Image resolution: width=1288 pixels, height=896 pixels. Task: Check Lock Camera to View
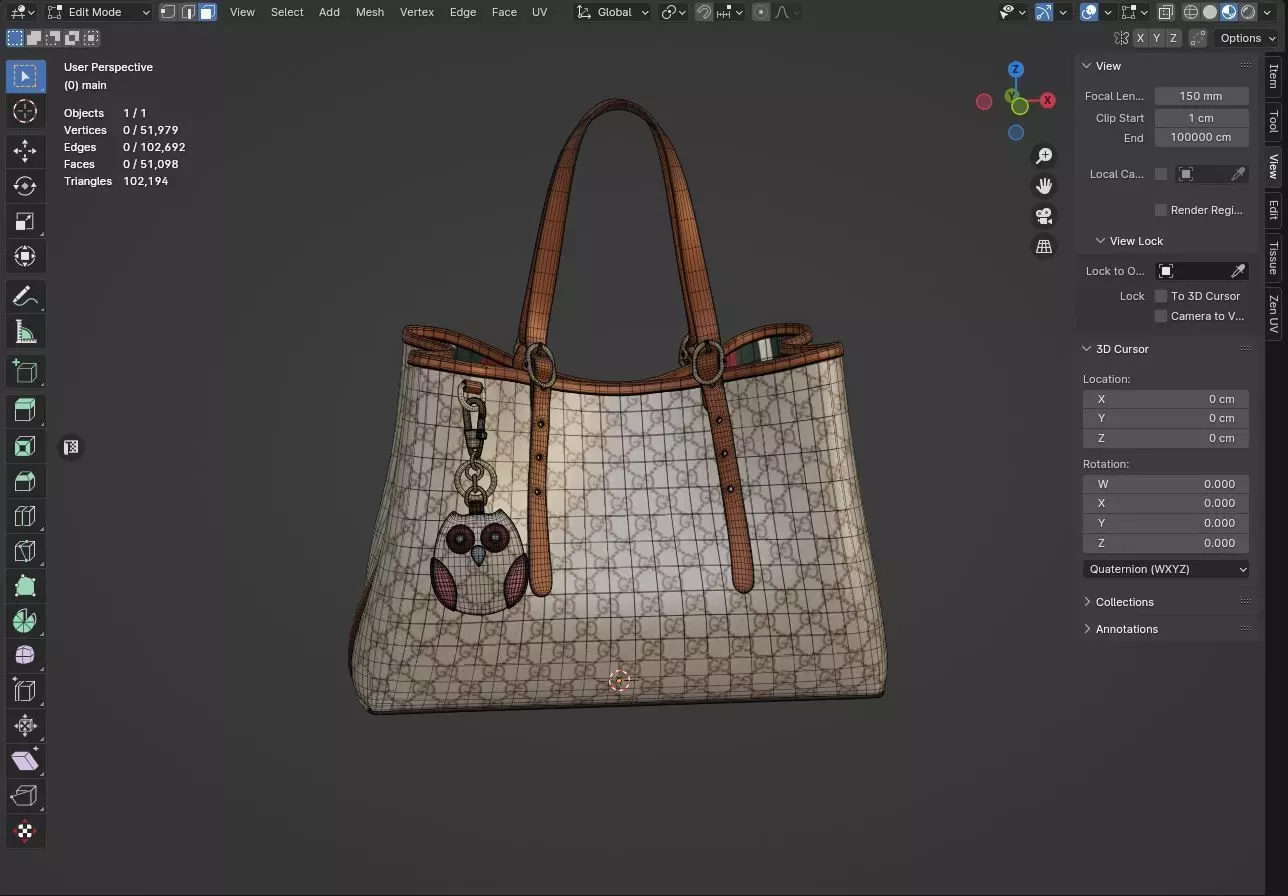[x=1161, y=316]
